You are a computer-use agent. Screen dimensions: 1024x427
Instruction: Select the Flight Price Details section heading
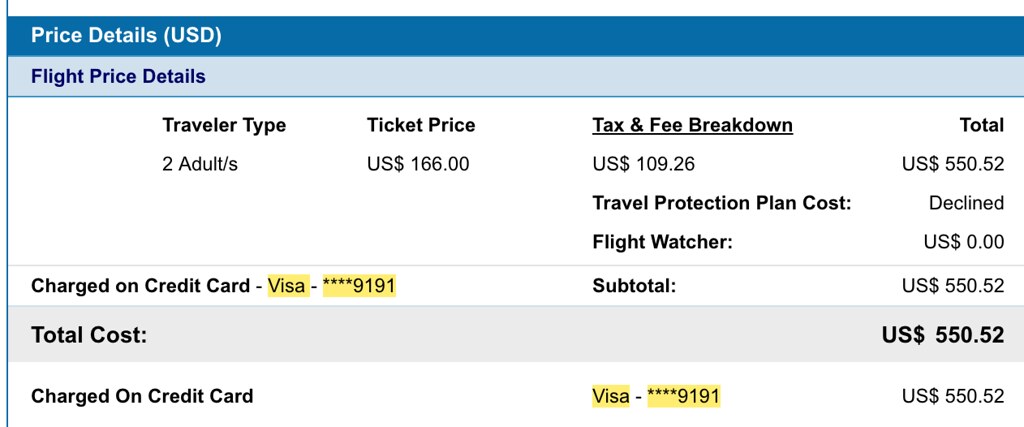point(118,76)
